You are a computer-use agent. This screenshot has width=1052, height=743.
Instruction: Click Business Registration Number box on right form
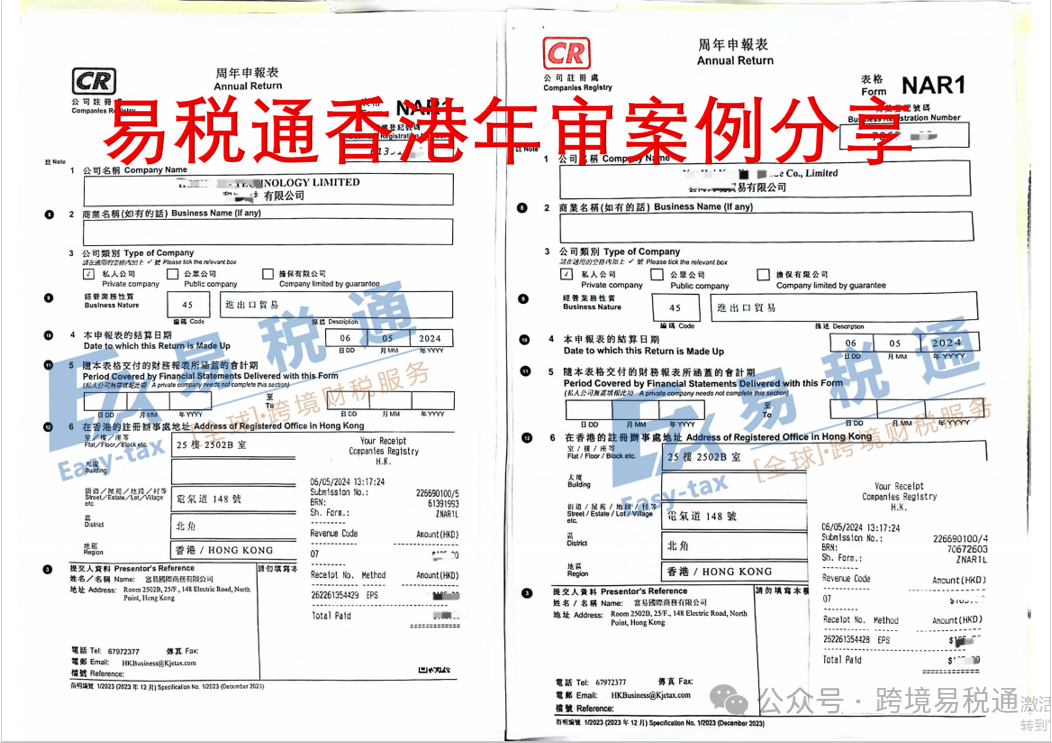[x=905, y=136]
